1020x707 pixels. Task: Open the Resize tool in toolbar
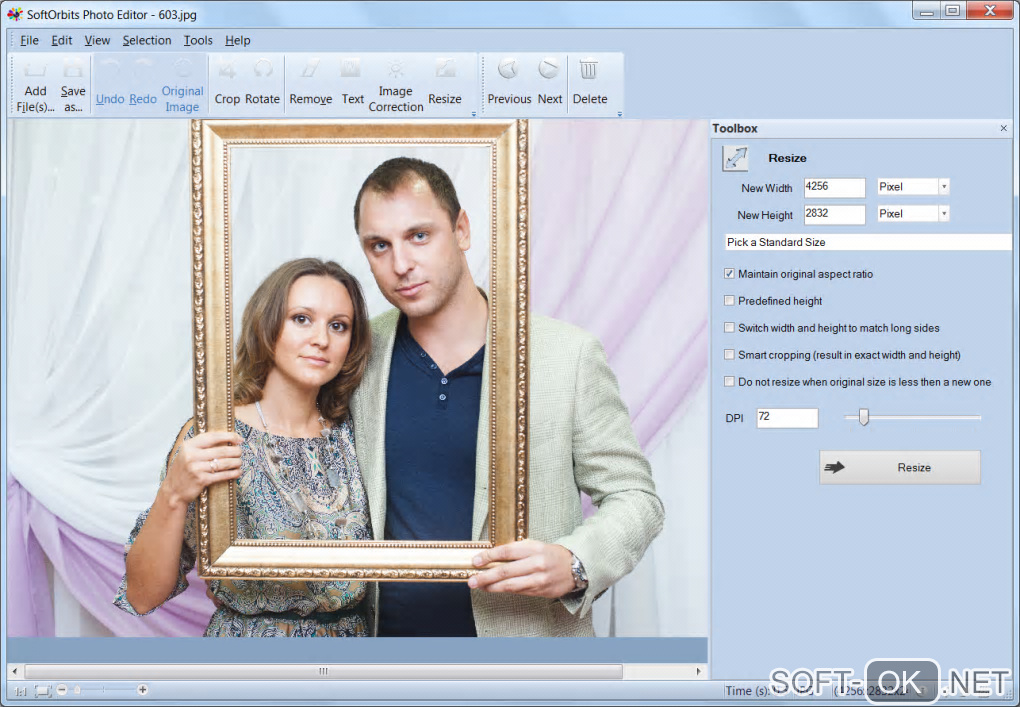445,86
